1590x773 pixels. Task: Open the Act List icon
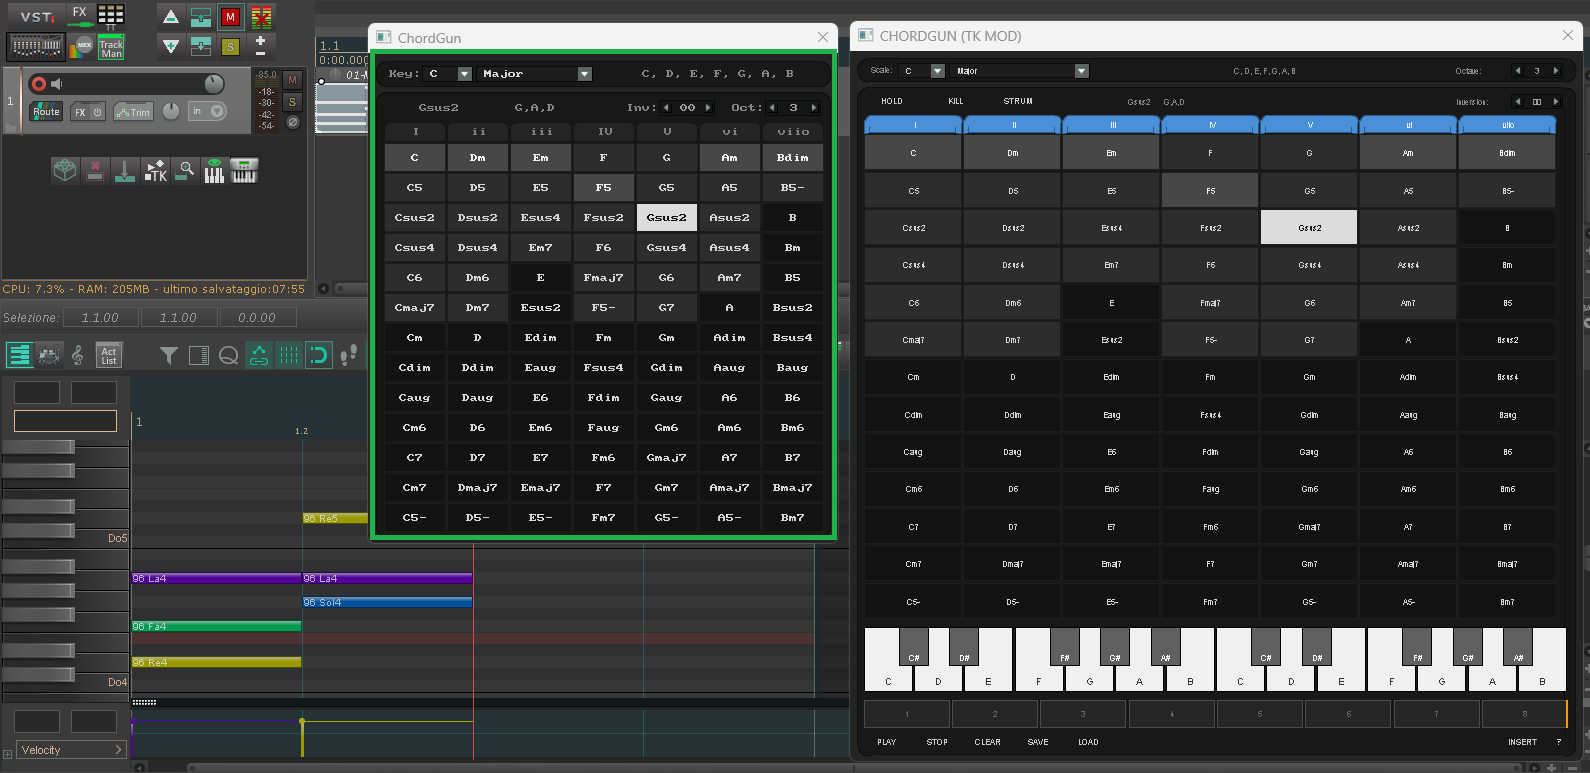108,355
